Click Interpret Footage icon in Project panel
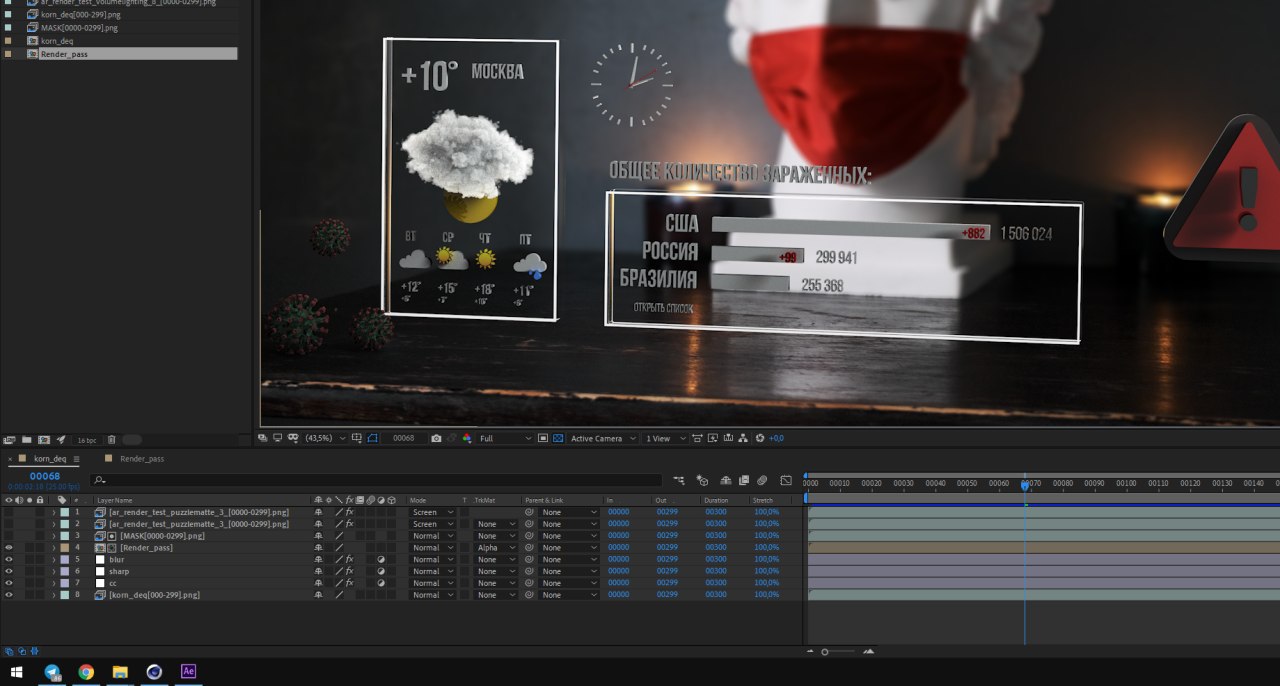 click(9, 439)
